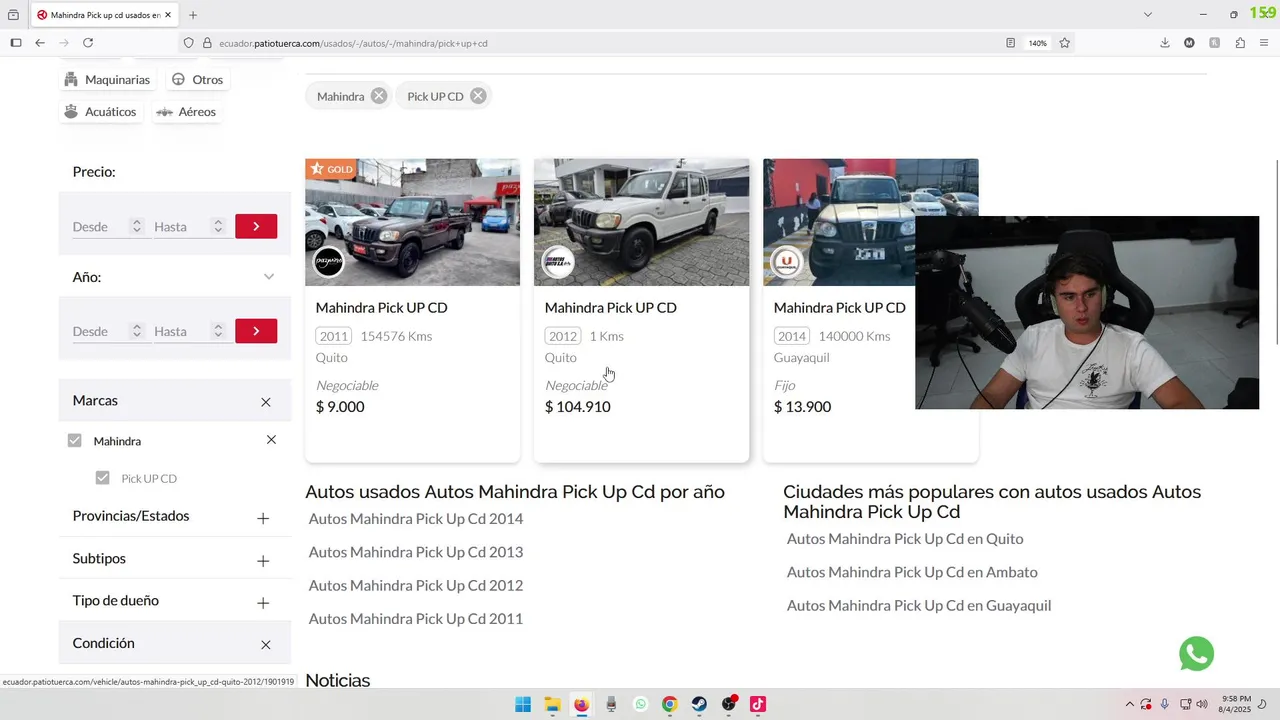Viewport: 1280px width, 720px height.
Task: Click the price Desde input field
Action: [x=100, y=227]
